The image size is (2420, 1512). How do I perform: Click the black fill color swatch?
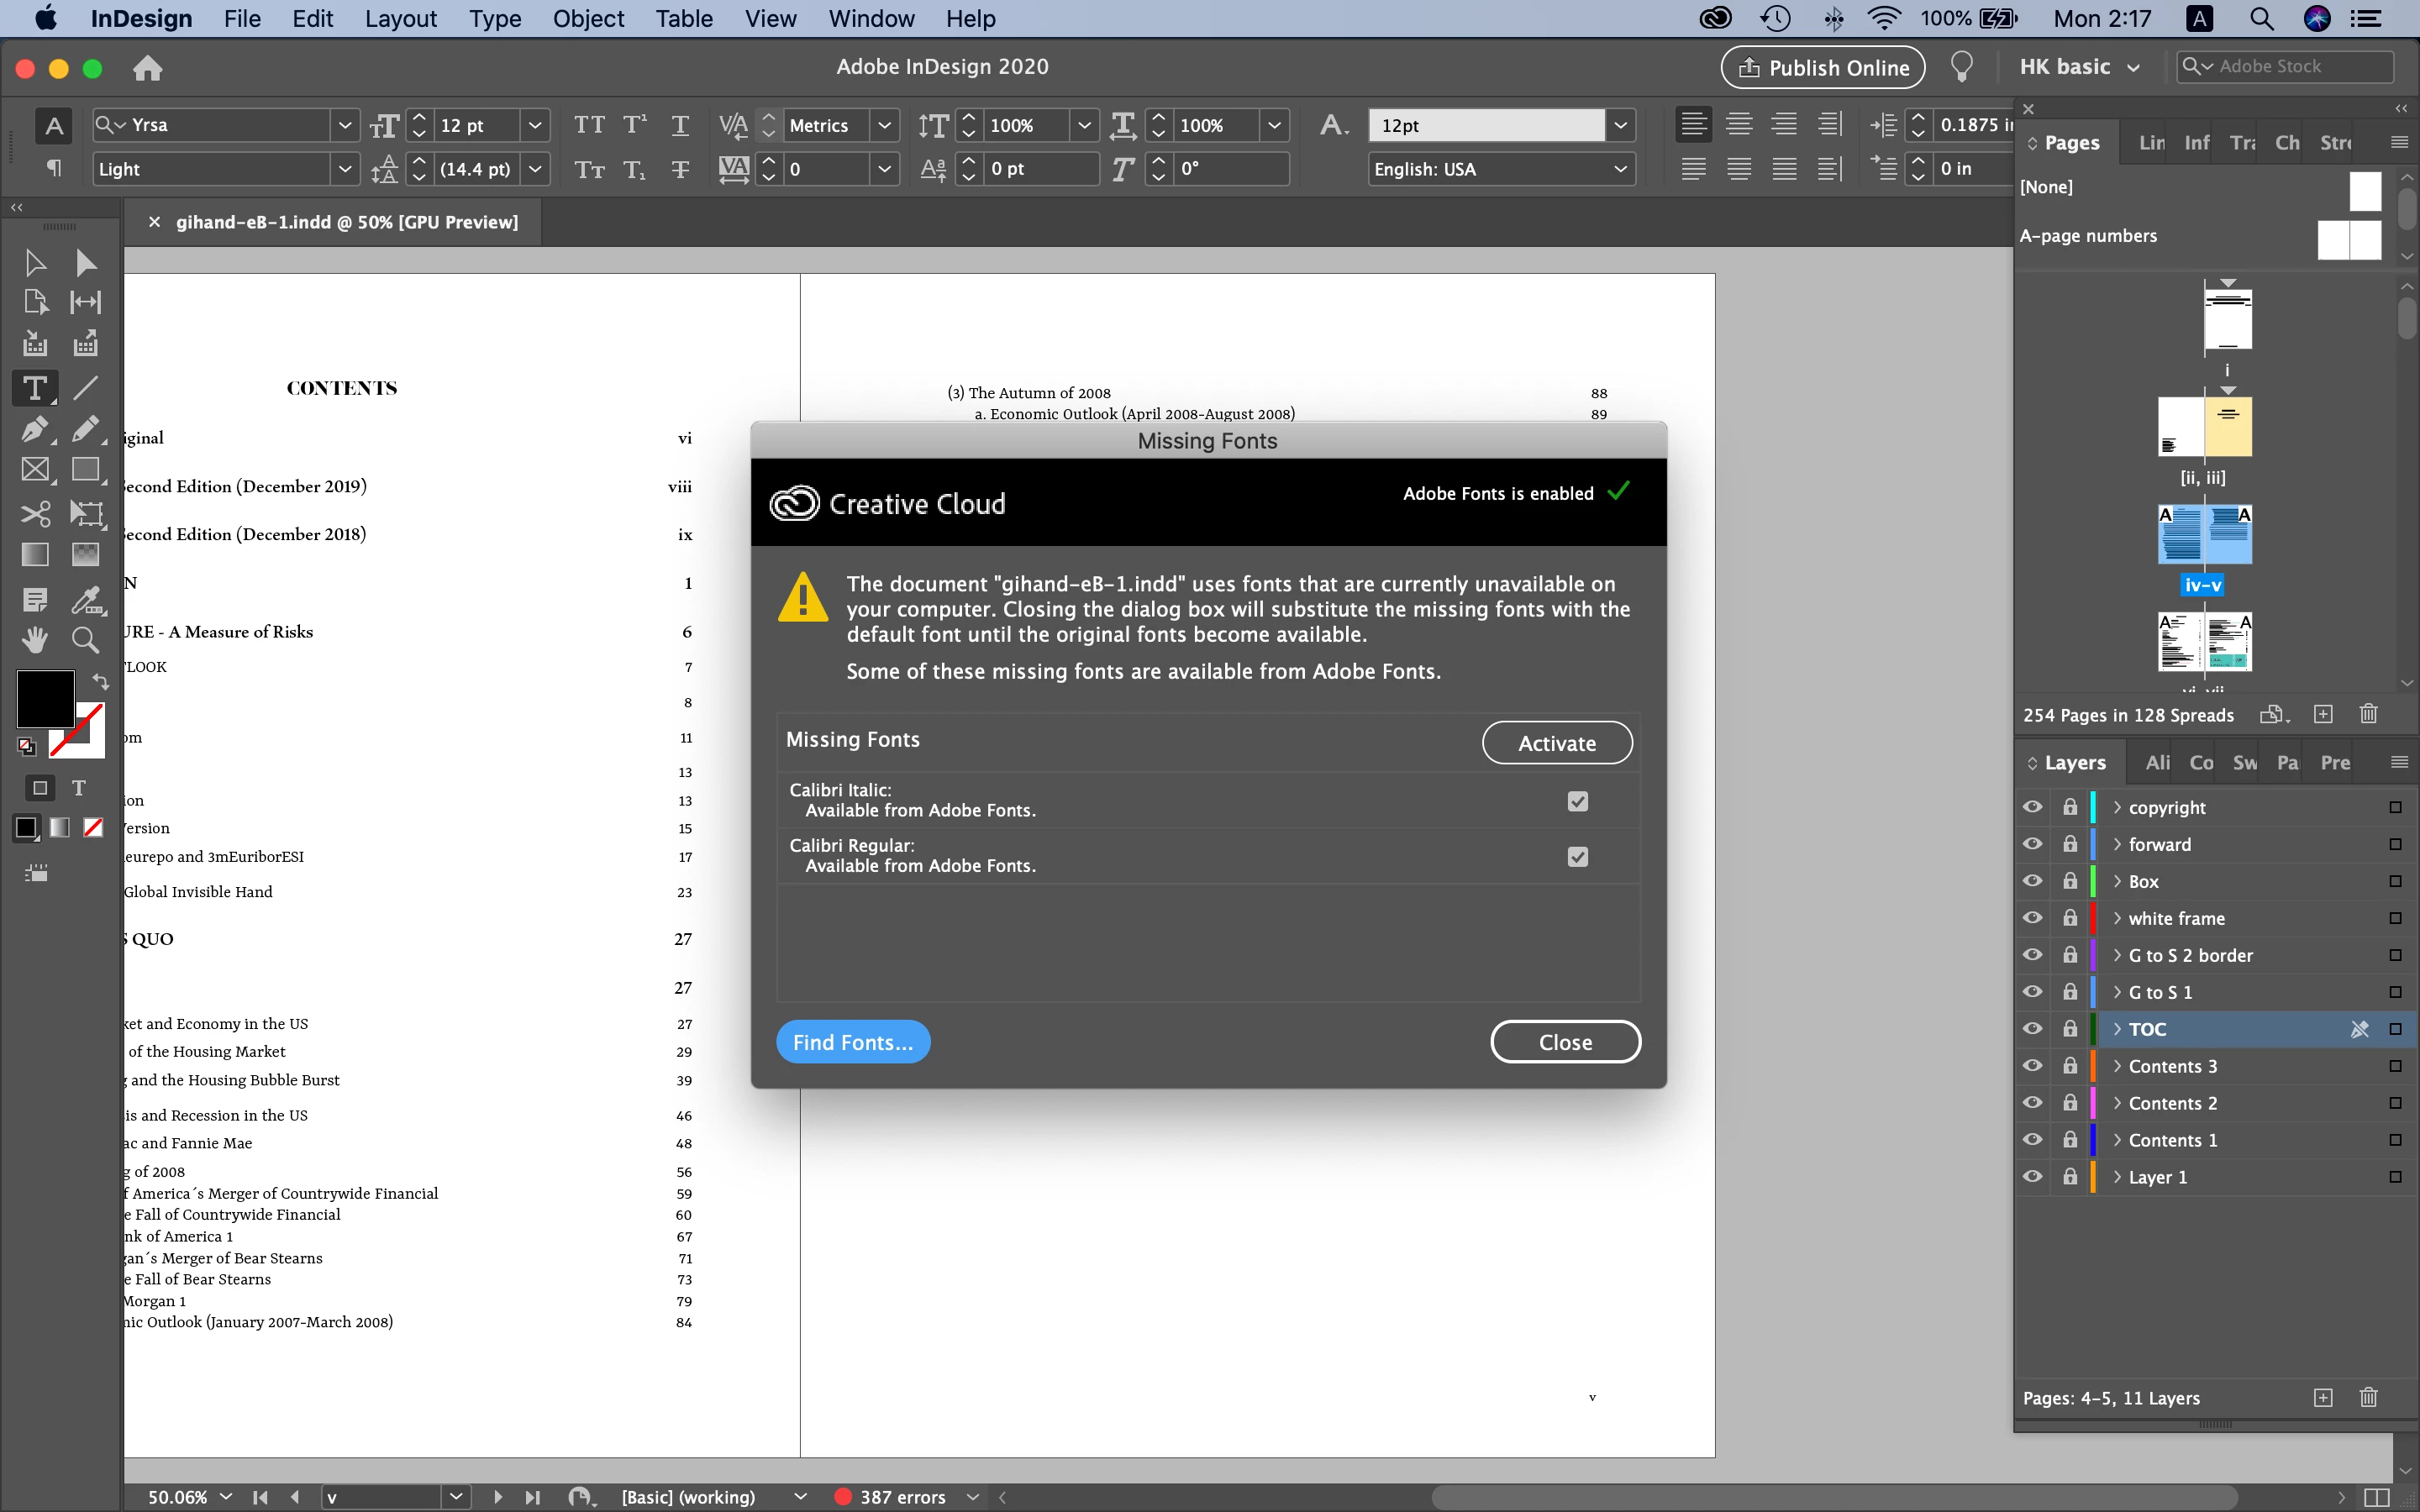pos(45,699)
